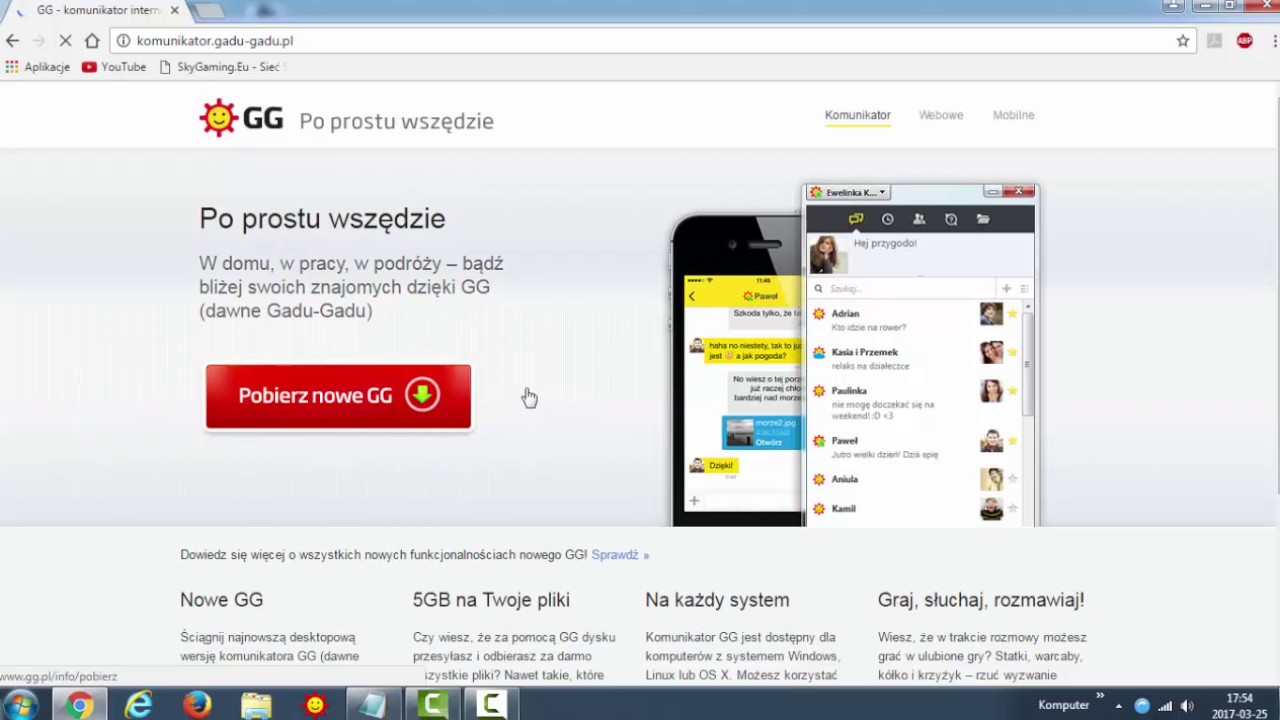The height and width of the screenshot is (720, 1280).
Task: Close the GG - komunikator browser tab
Action: tap(174, 10)
